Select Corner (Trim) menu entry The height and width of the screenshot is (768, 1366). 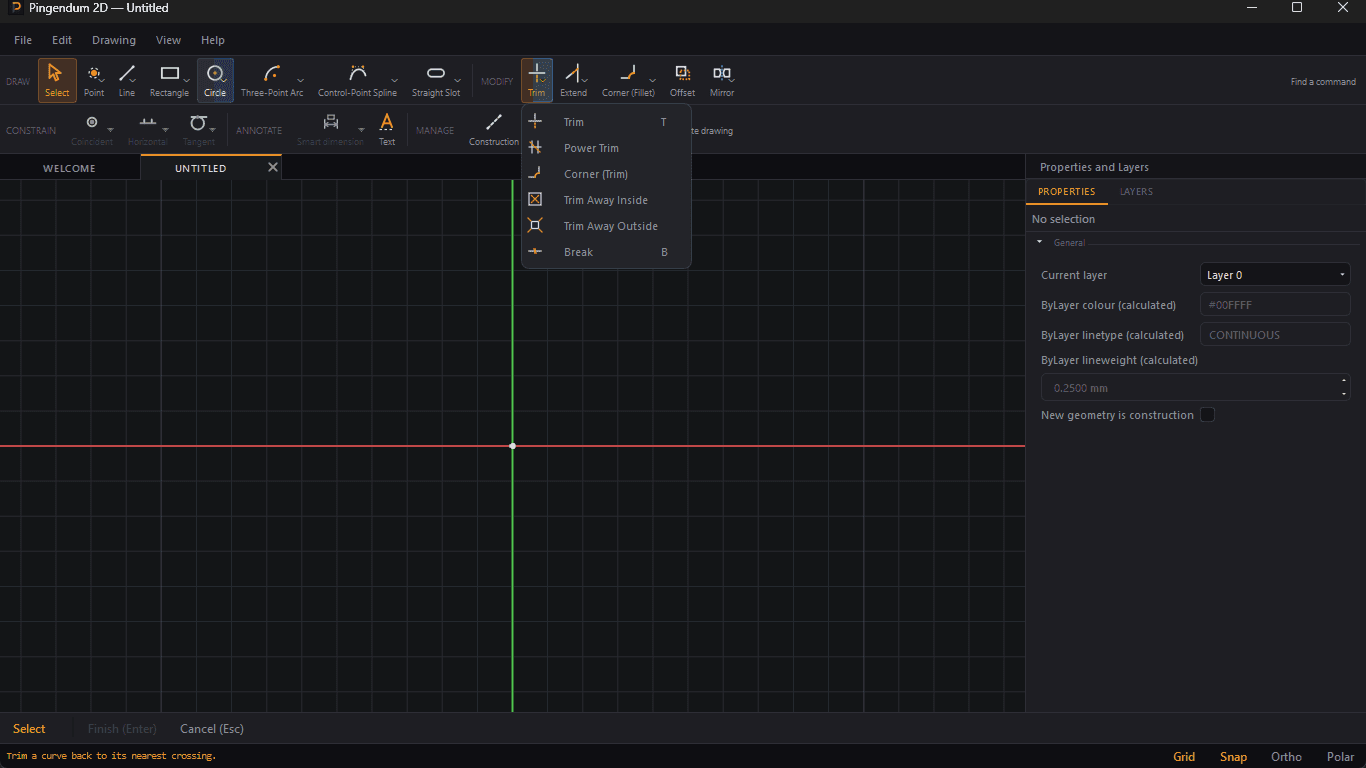click(606, 174)
